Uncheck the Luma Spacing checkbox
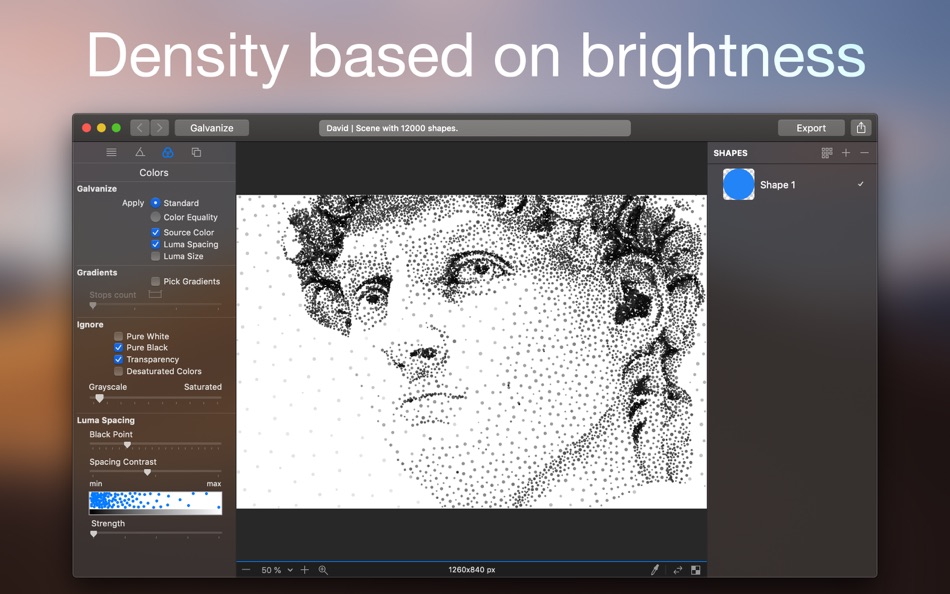Image resolution: width=950 pixels, height=594 pixels. pyautogui.click(x=156, y=244)
